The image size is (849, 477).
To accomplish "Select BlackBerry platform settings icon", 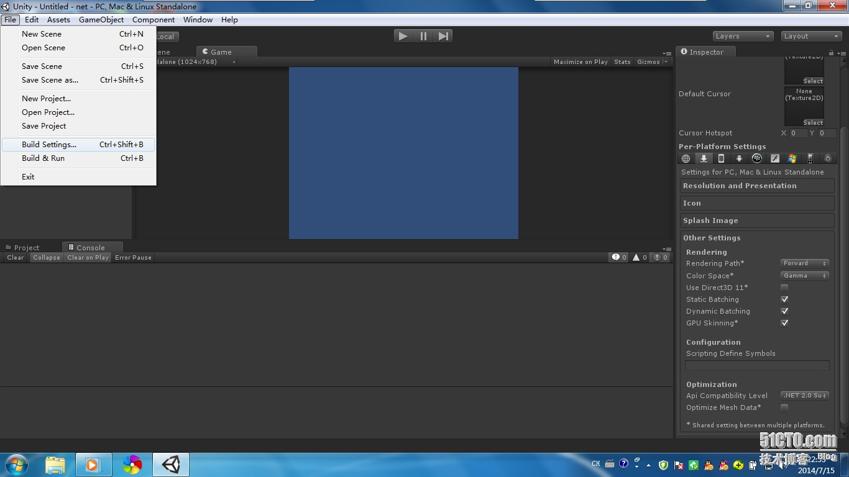I will coord(756,159).
